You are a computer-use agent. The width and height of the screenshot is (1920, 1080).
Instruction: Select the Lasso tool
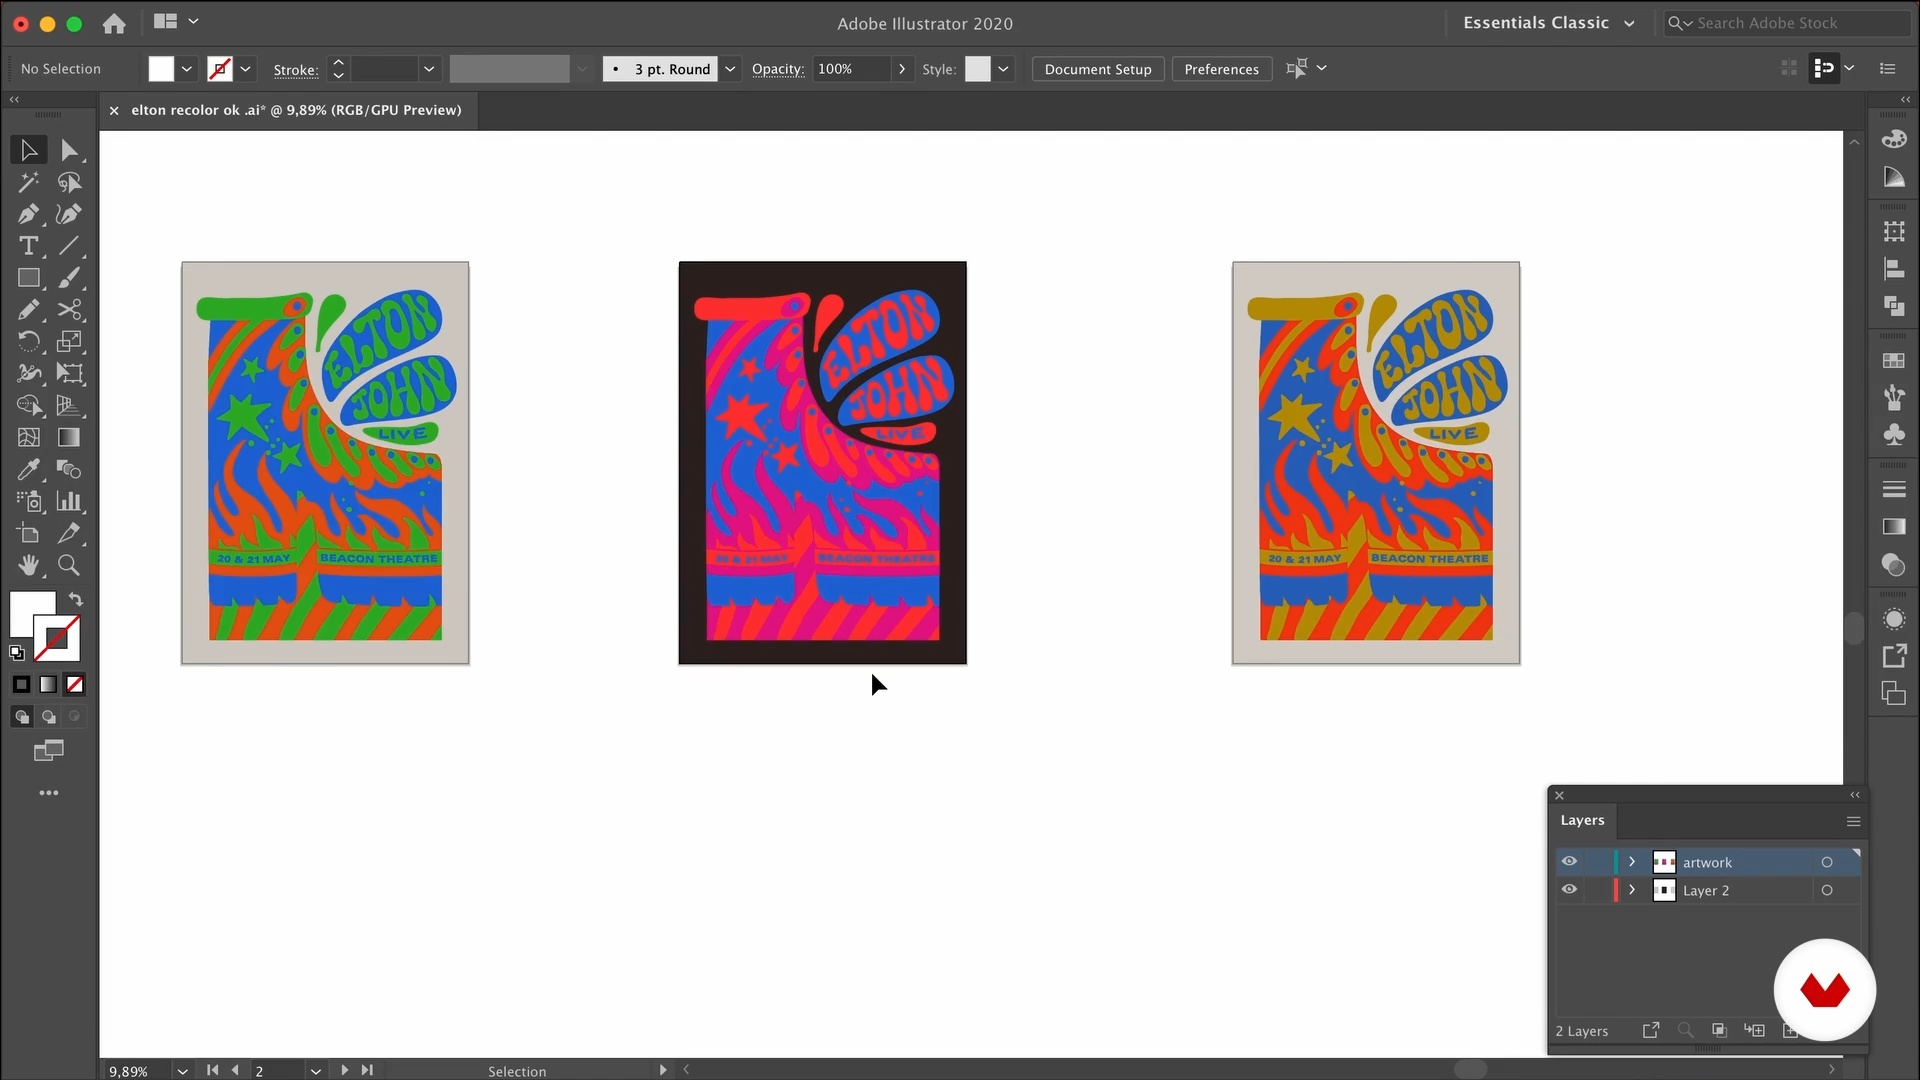pyautogui.click(x=69, y=182)
